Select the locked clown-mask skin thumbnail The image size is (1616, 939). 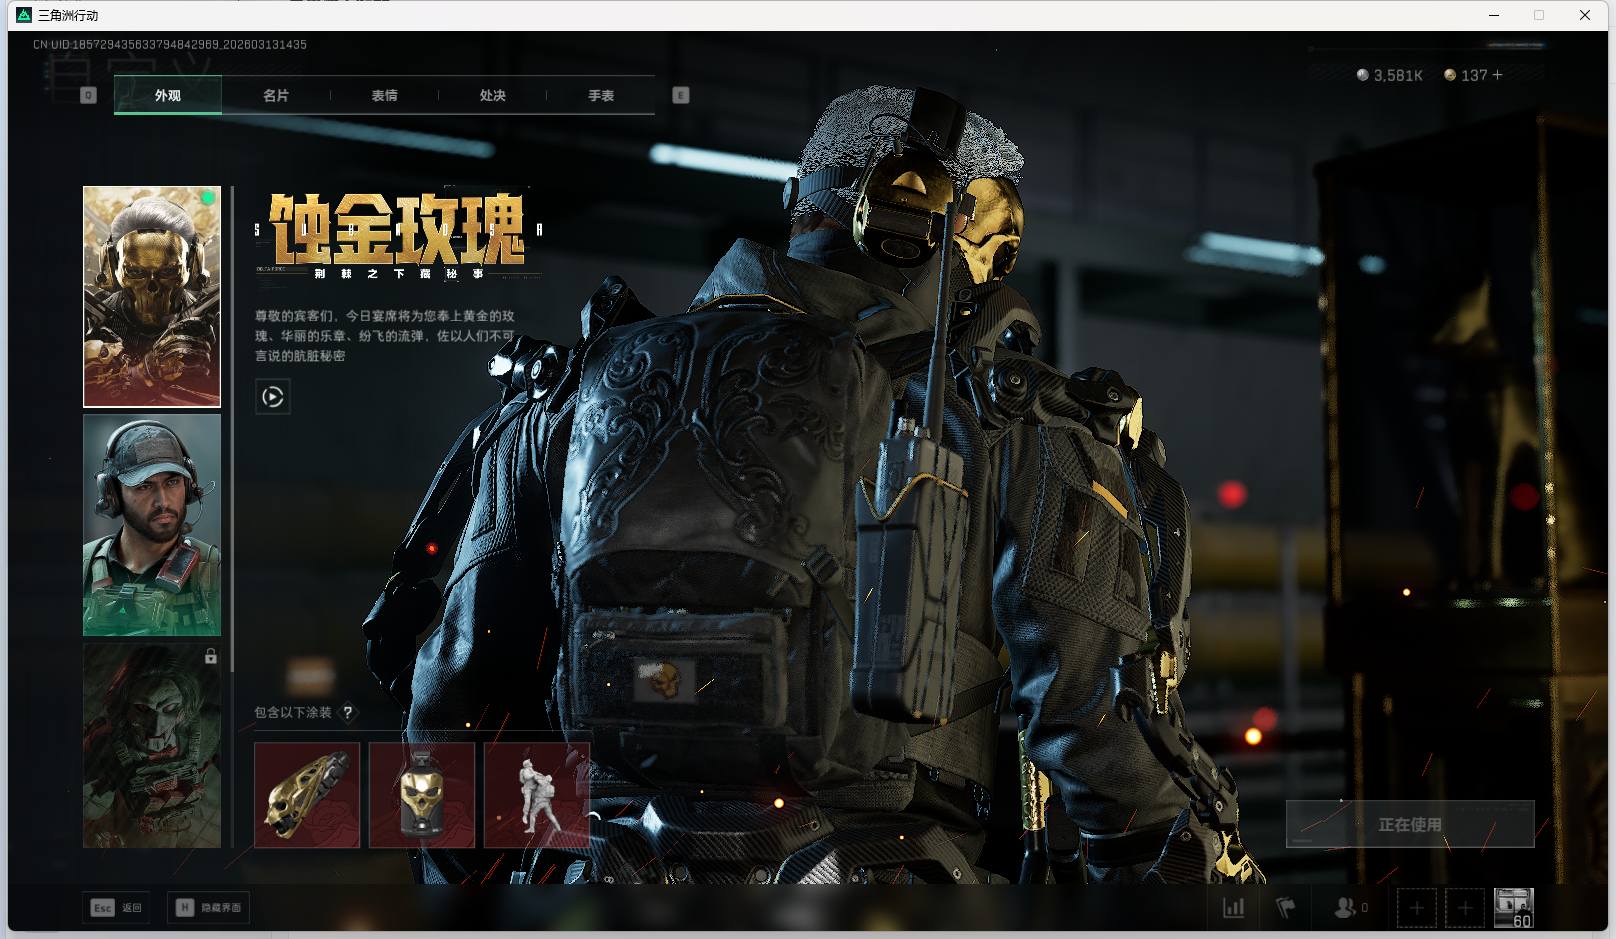pyautogui.click(x=152, y=745)
